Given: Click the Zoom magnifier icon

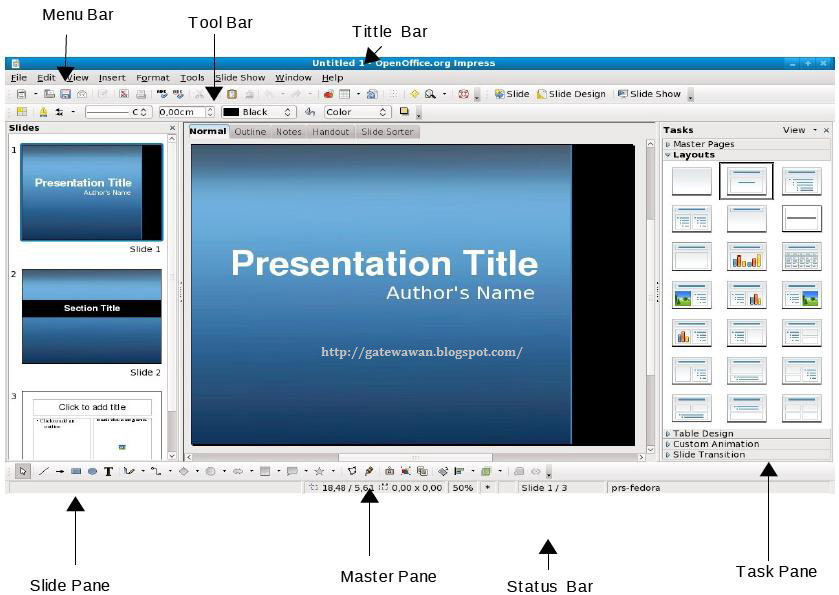Looking at the screenshot, I should click(x=429, y=94).
